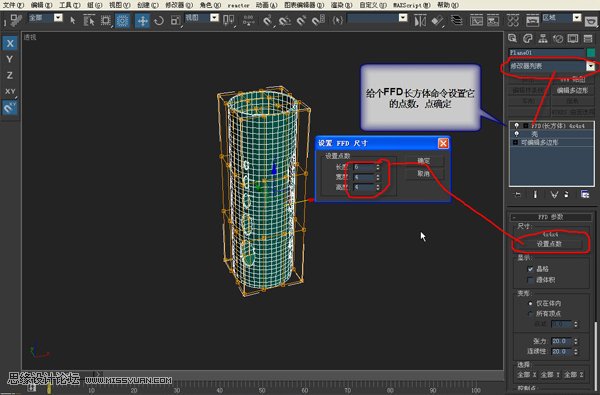Toggle the 3D Snaps icon
Screen dimensions: 600x395
point(267,20)
